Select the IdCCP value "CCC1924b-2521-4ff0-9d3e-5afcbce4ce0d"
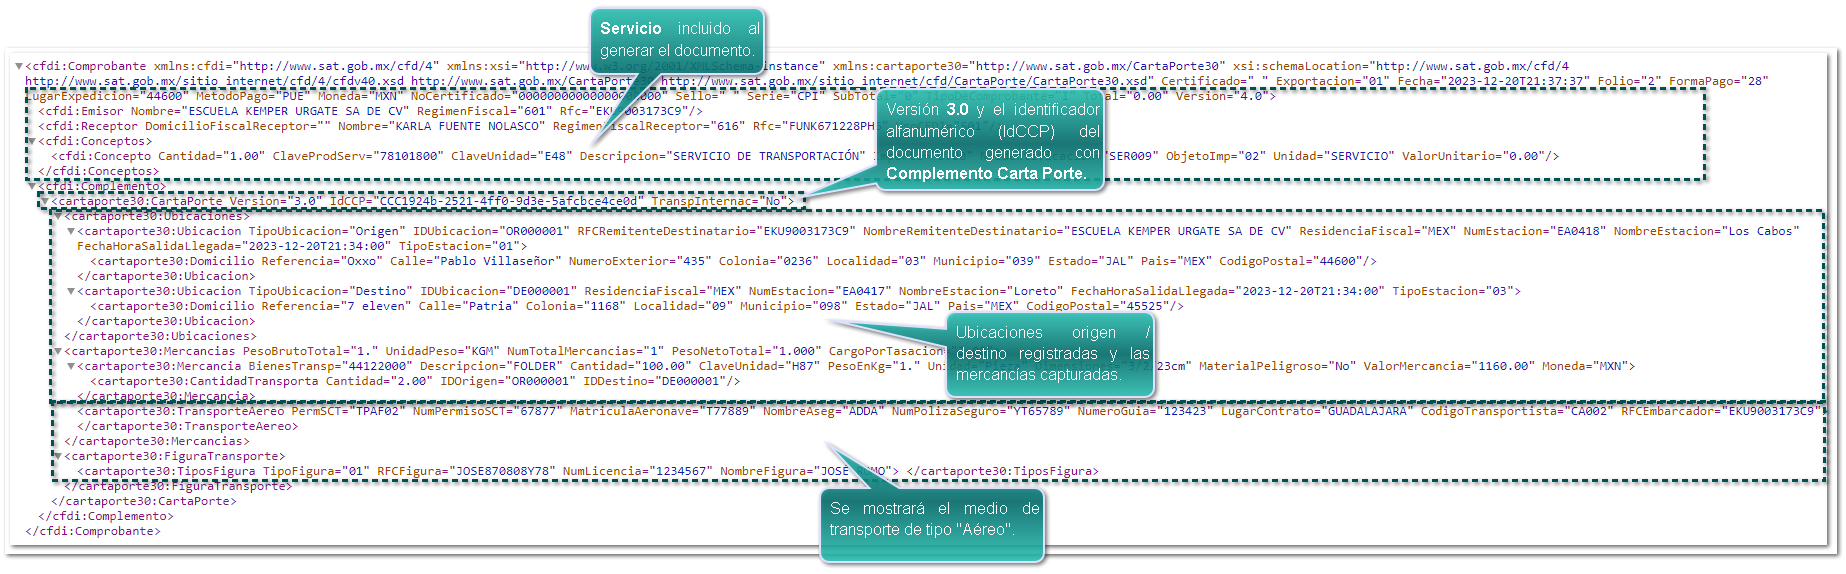 point(510,201)
